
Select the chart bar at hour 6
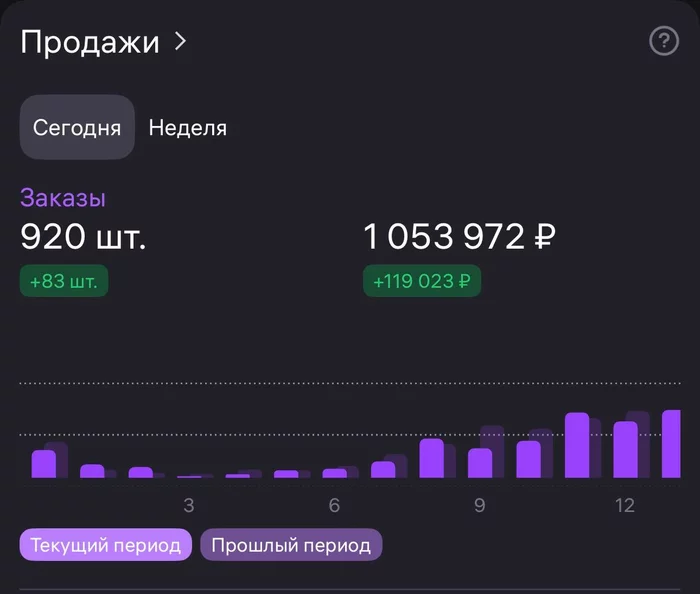pos(334,473)
